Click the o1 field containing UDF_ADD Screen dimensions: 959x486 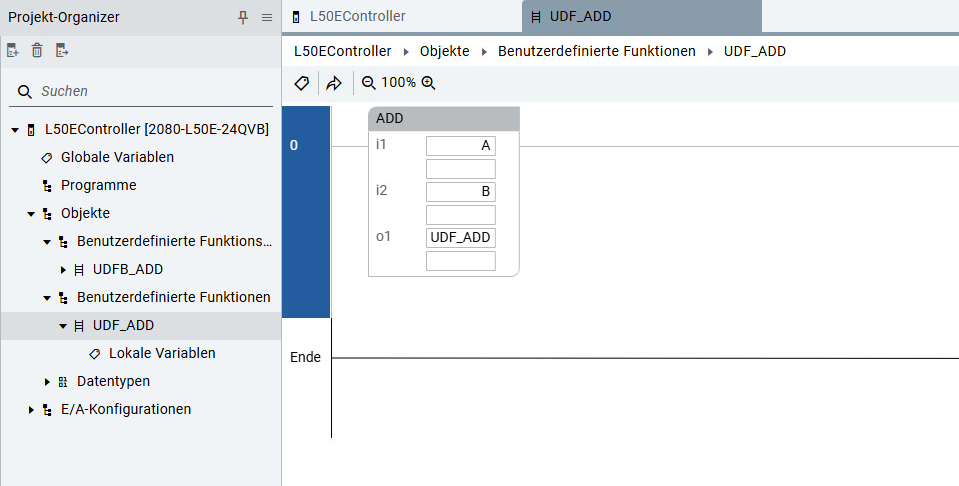(461, 238)
